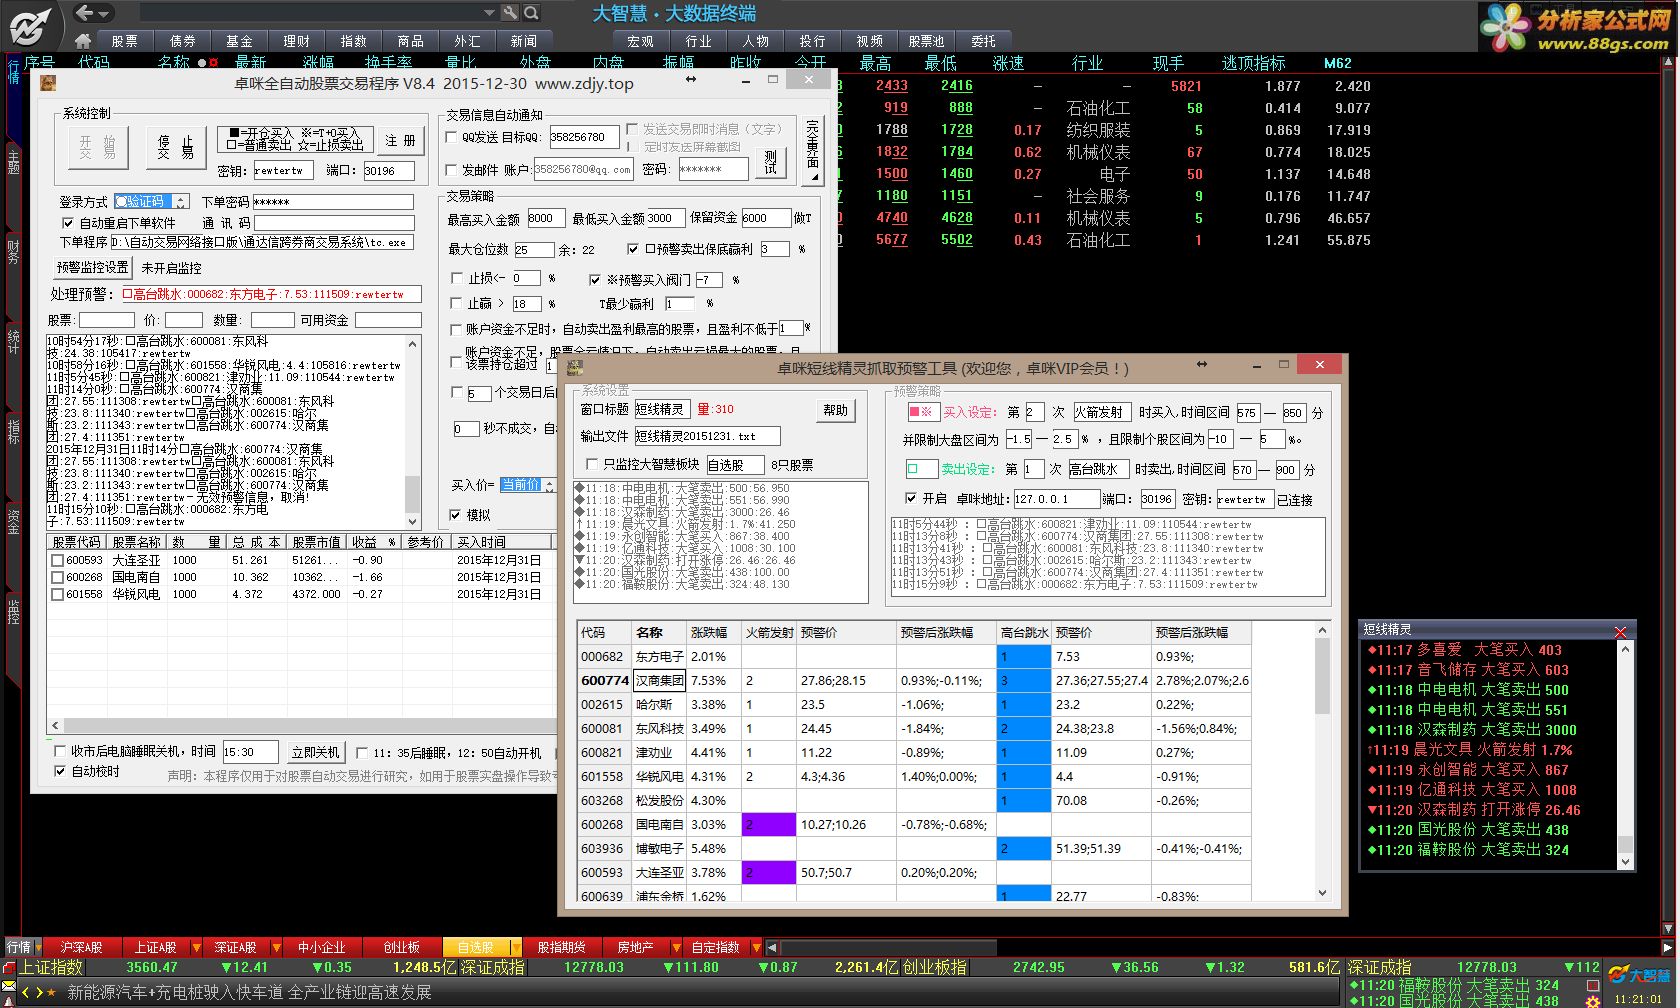This screenshot has width=1680, height=1008.
Task: Click the back arrow navigation icon
Action: [x=84, y=13]
